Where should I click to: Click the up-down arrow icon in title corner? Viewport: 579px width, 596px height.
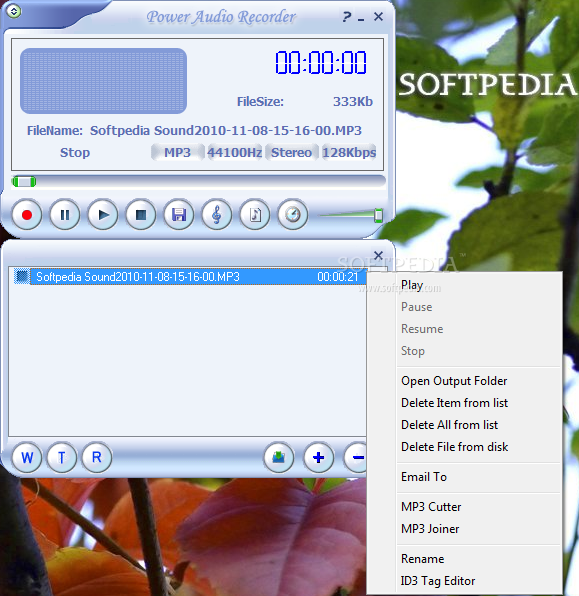pyautogui.click(x=14, y=11)
